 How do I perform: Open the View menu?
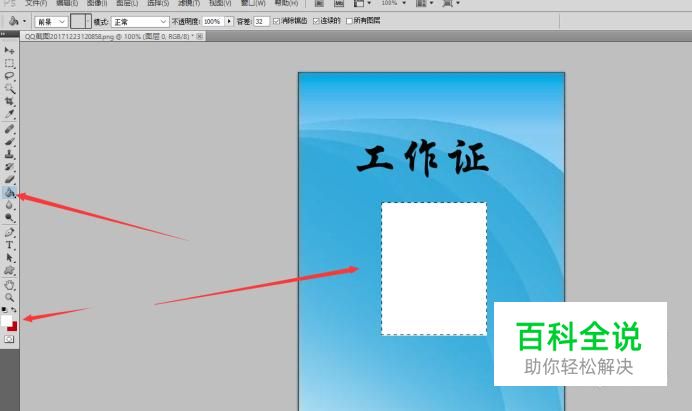[x=220, y=3]
